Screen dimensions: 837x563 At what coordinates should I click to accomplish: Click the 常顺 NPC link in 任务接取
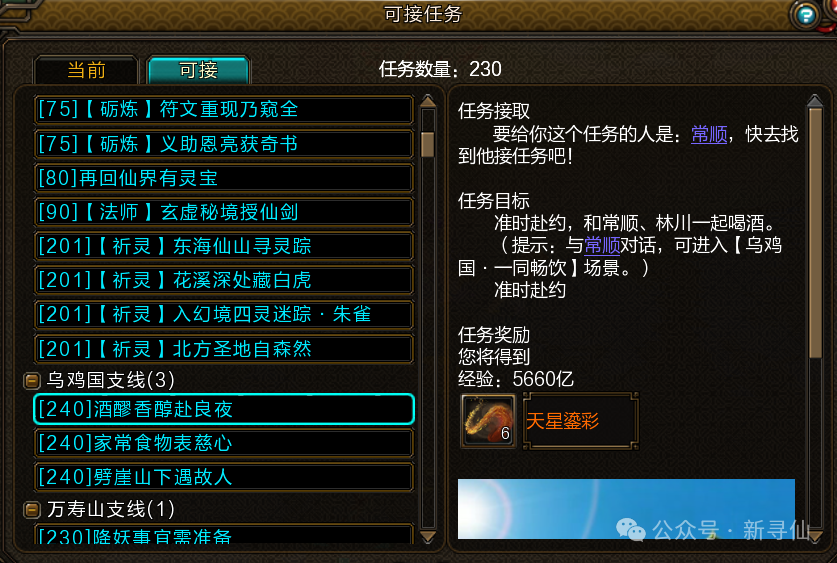tap(709, 134)
